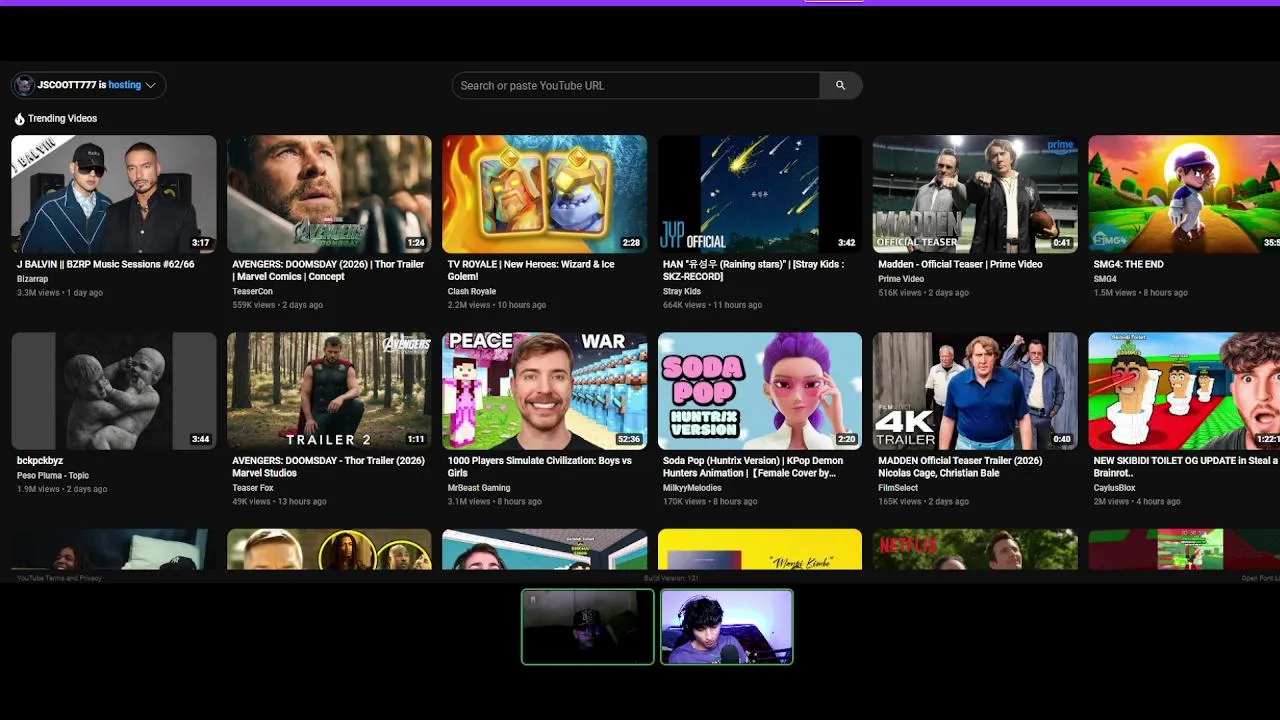Click channel name 'Stray Kids'
The image size is (1280, 720).
click(x=682, y=292)
